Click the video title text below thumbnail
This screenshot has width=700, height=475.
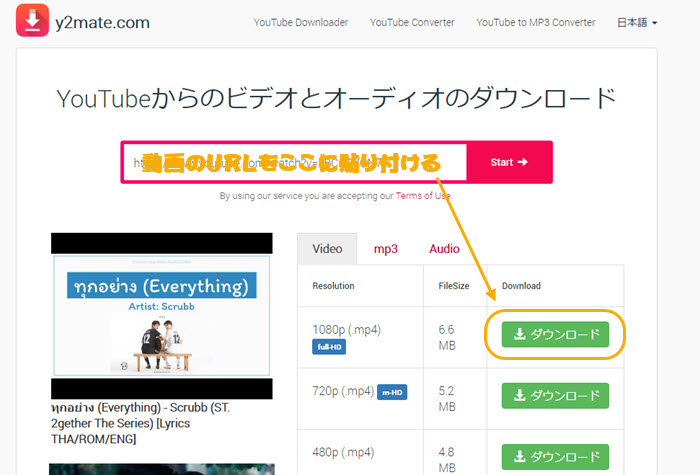pyautogui.click(x=150, y=423)
